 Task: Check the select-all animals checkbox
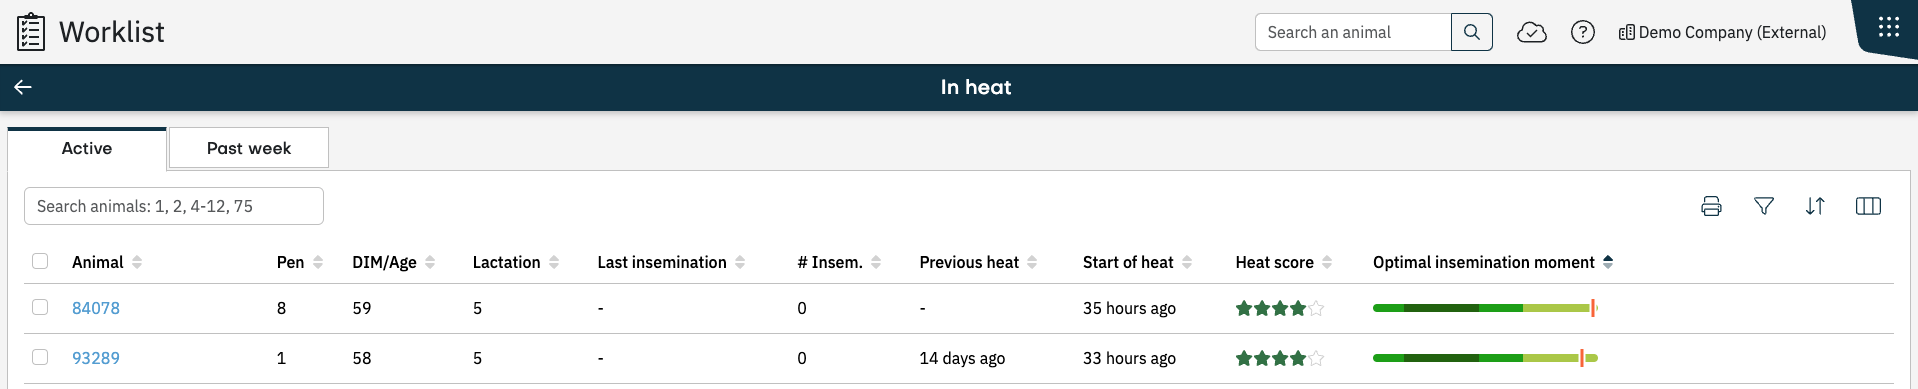coord(40,261)
